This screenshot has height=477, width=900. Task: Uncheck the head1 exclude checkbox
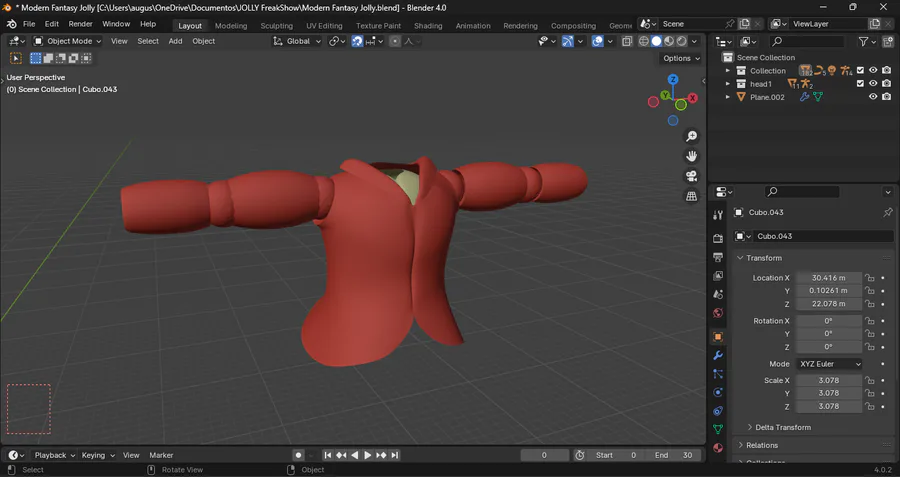(x=860, y=84)
